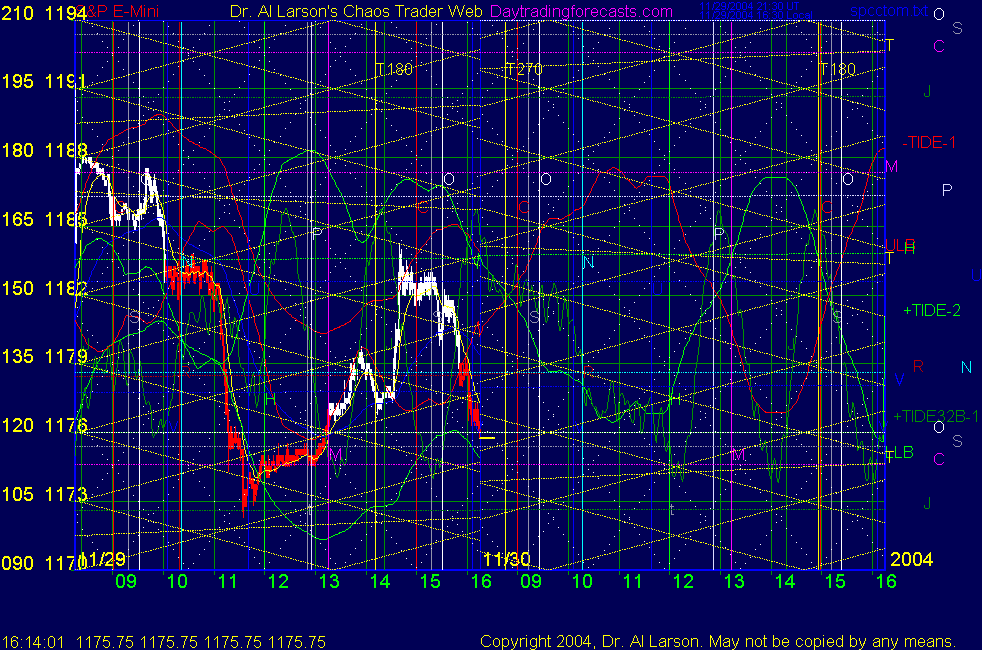Click the spcctom.txt file name
The width and height of the screenshot is (982, 650).
(889, 11)
